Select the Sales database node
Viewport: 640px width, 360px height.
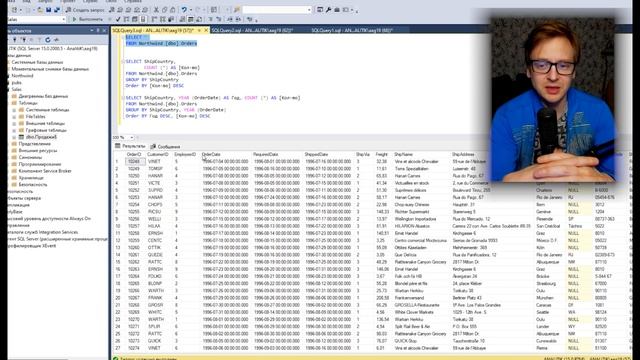(x=17, y=89)
